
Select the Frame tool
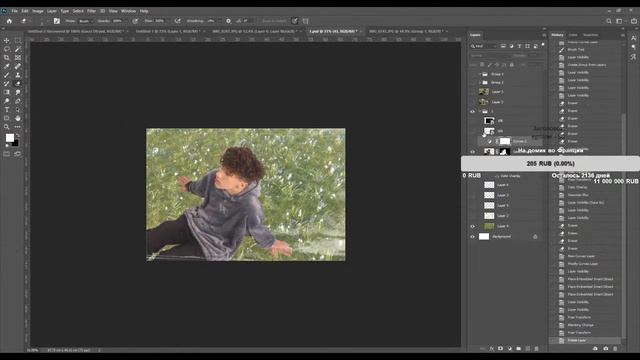click(x=18, y=58)
